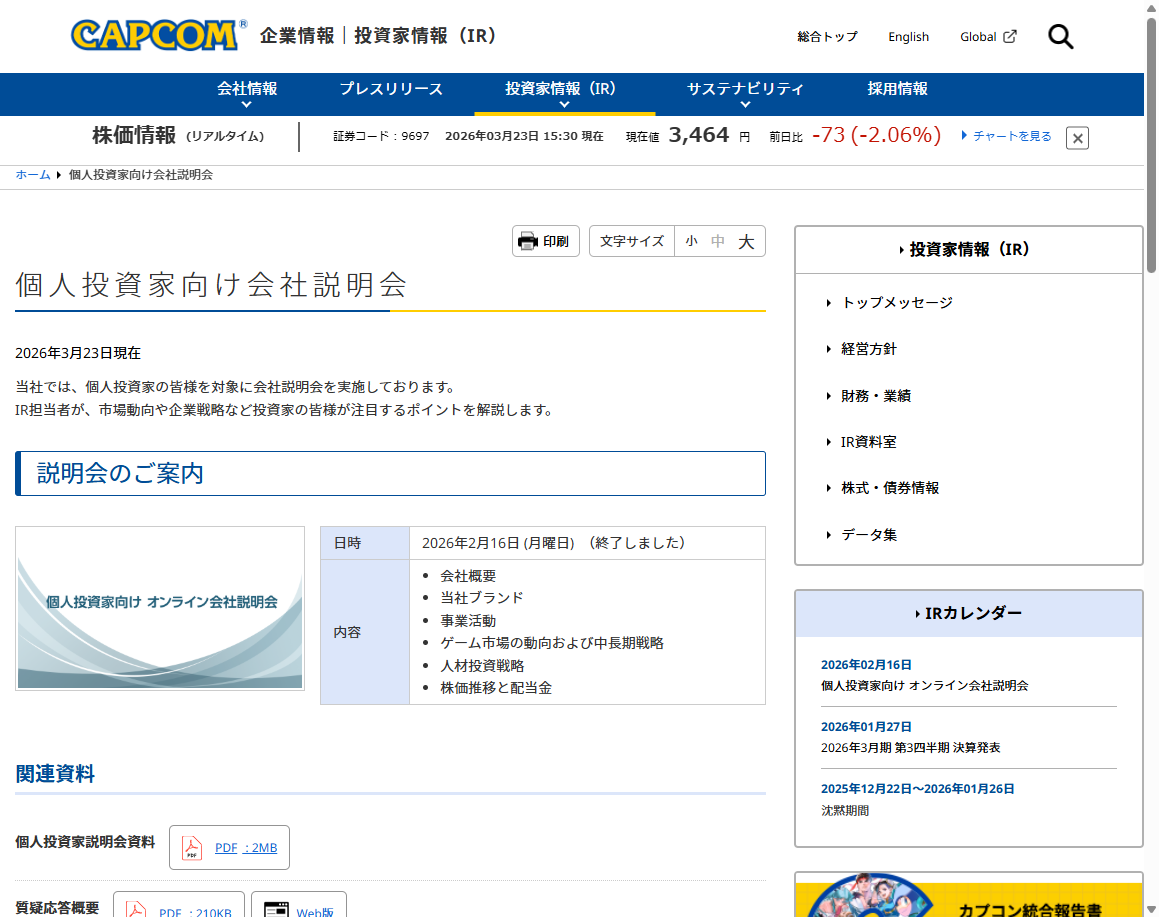Dismiss the stock price information bar

[x=1077, y=138]
